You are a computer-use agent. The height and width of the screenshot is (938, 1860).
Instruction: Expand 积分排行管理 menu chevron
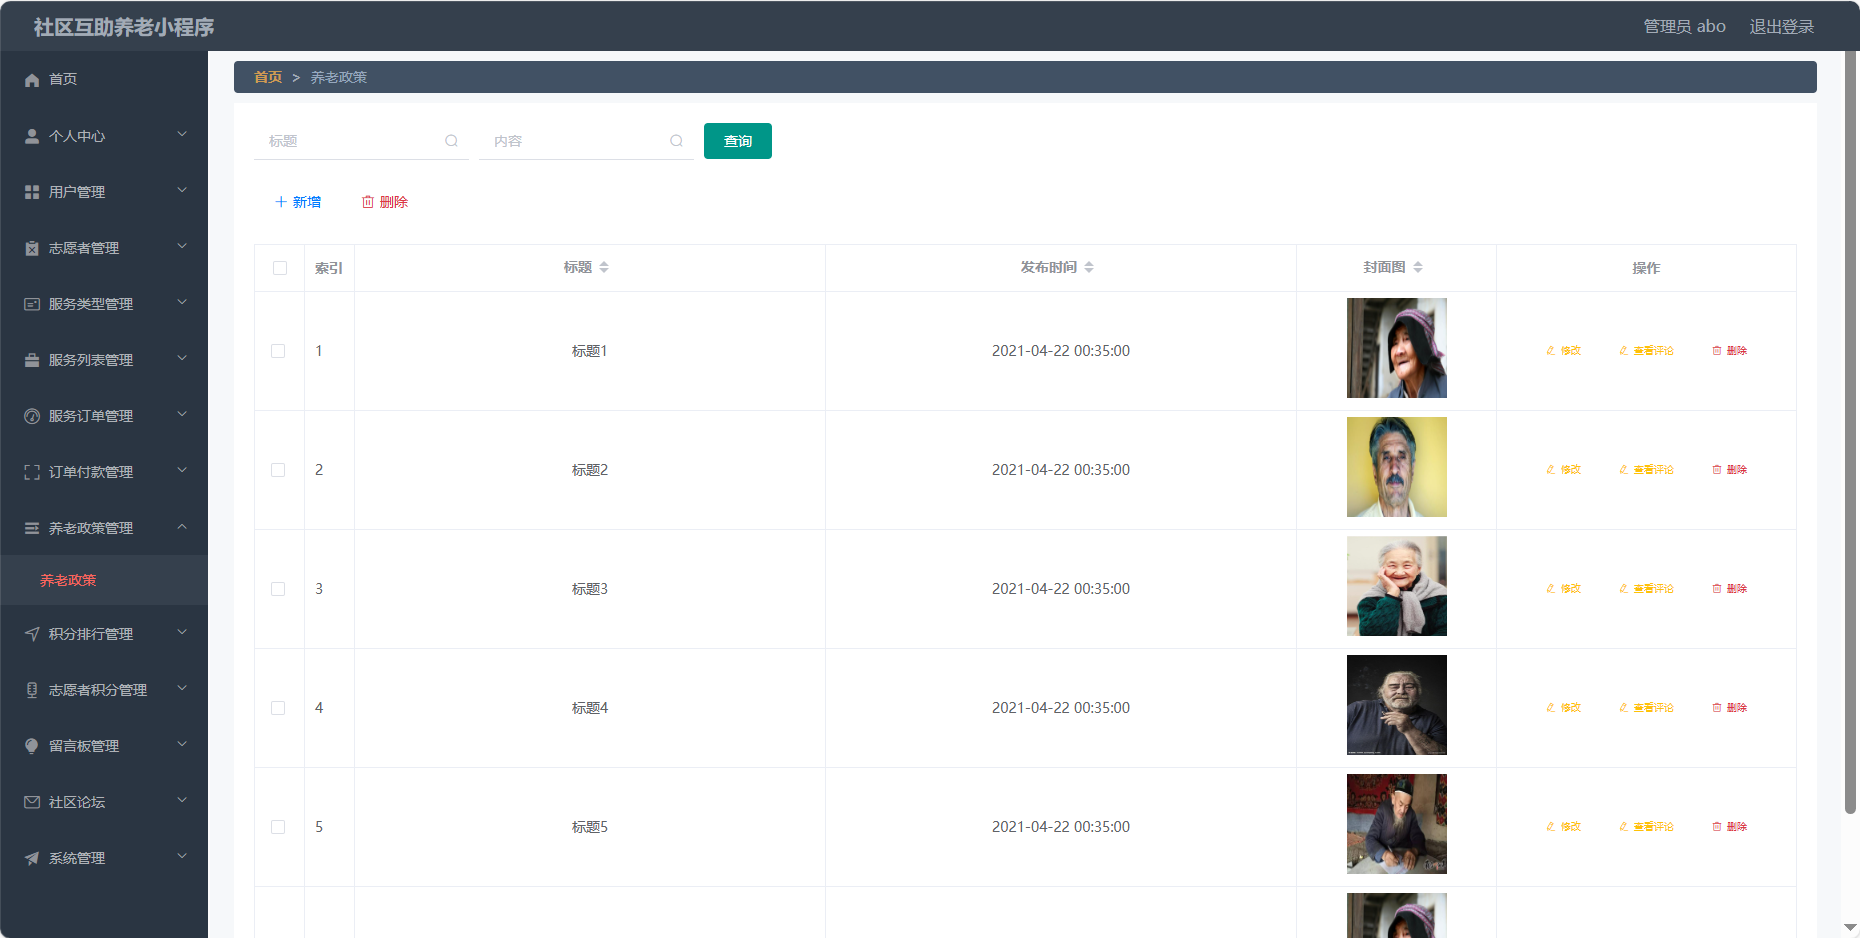point(182,632)
